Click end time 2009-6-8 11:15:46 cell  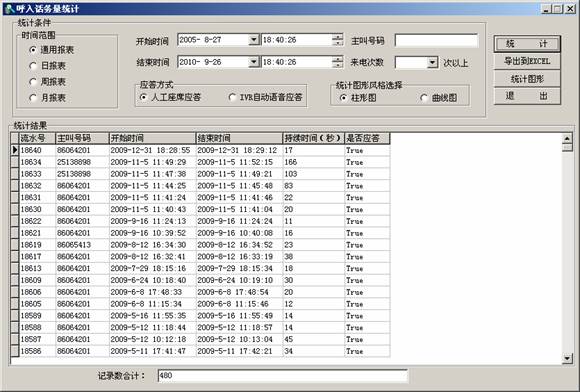point(239,304)
